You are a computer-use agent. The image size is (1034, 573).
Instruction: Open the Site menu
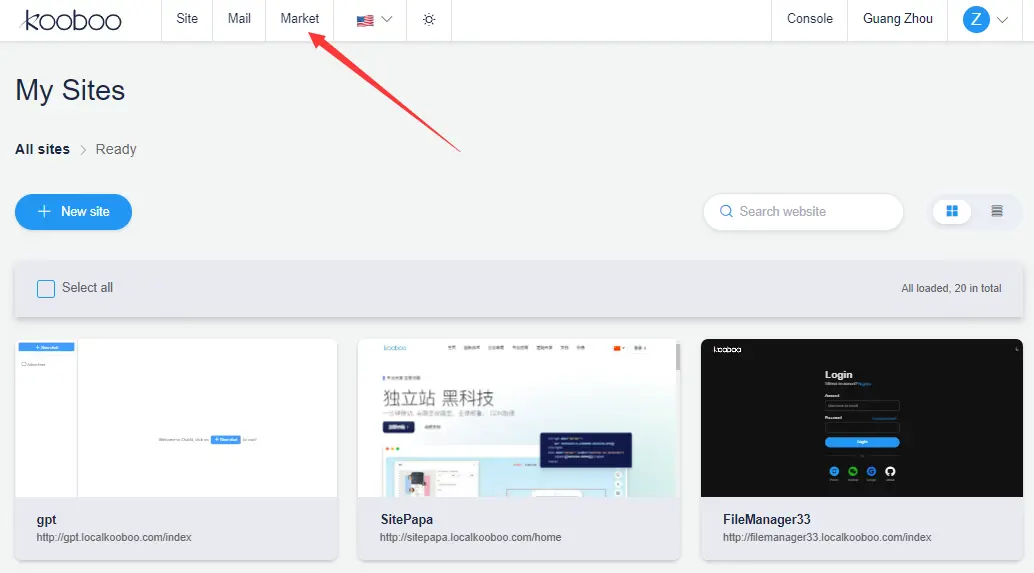187,19
